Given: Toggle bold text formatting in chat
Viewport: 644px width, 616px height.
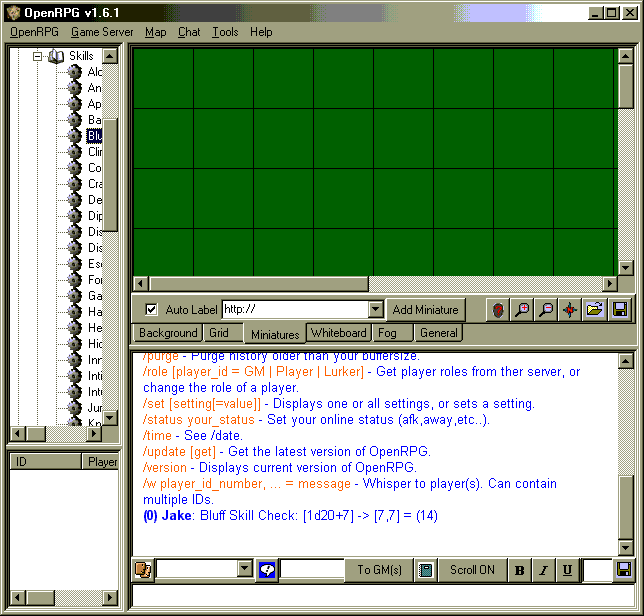Looking at the screenshot, I should (x=519, y=570).
